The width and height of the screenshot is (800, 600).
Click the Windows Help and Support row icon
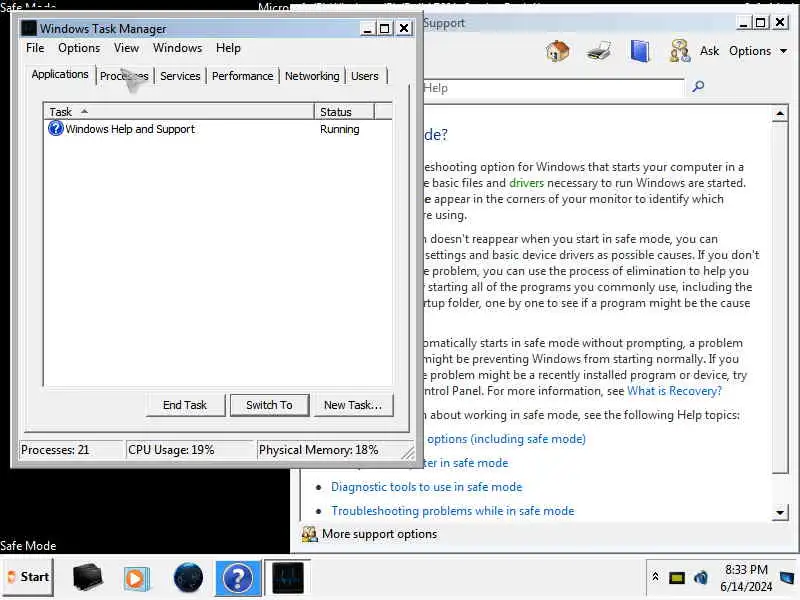point(56,129)
